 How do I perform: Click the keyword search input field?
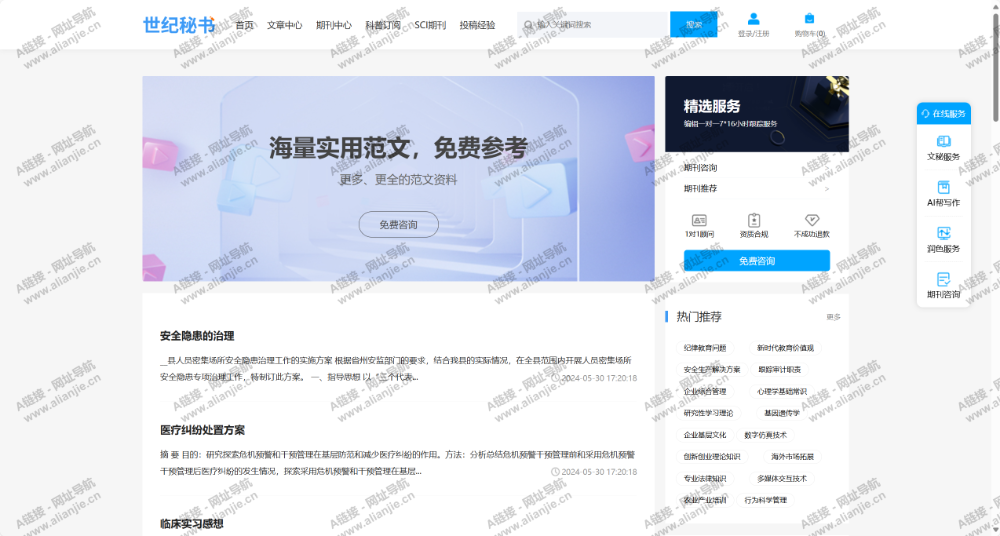coord(593,25)
